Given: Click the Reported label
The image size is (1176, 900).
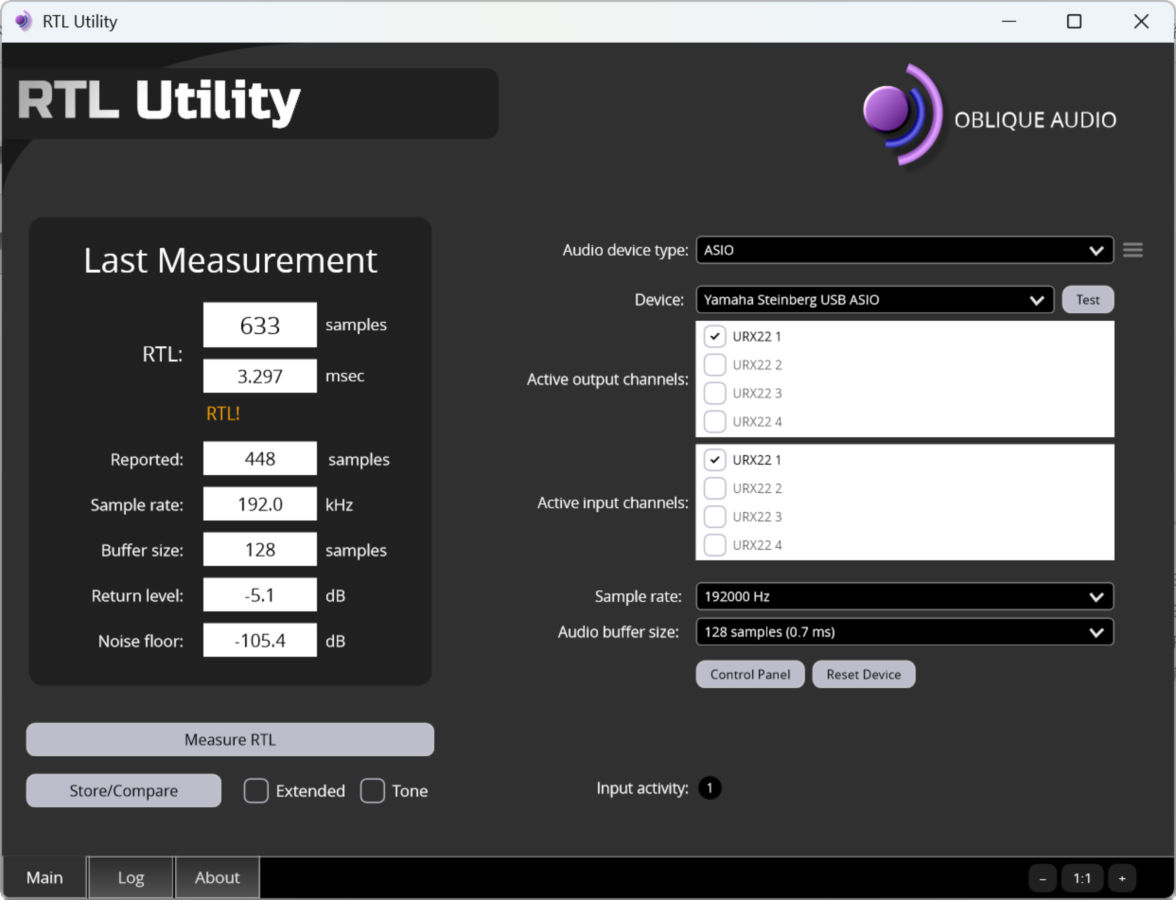Looking at the screenshot, I should 146,459.
